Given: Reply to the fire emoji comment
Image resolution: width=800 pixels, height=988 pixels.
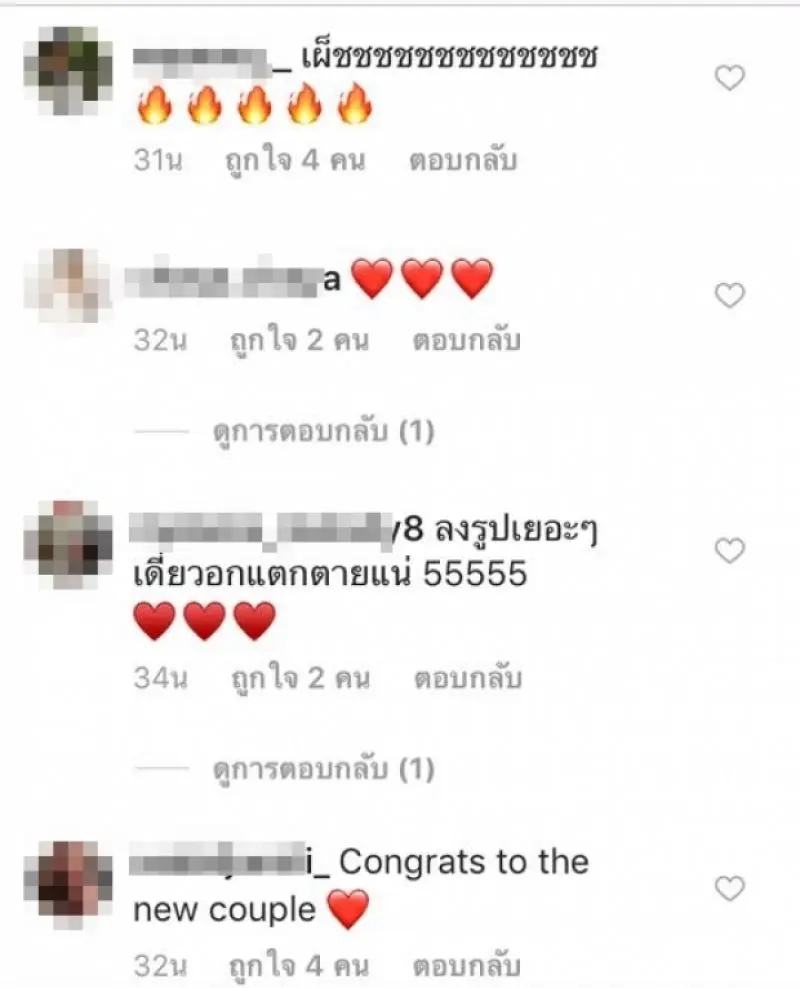Looking at the screenshot, I should pos(463,161).
